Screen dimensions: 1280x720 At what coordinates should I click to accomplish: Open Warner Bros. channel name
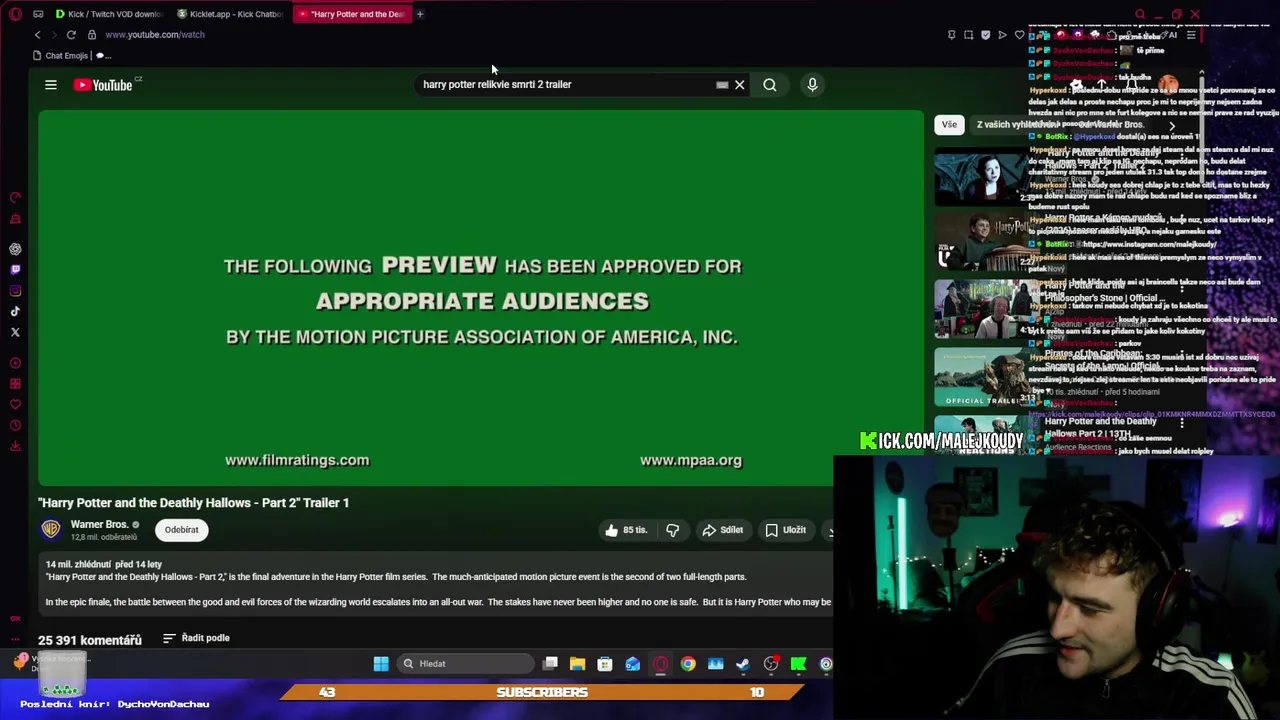click(99, 524)
